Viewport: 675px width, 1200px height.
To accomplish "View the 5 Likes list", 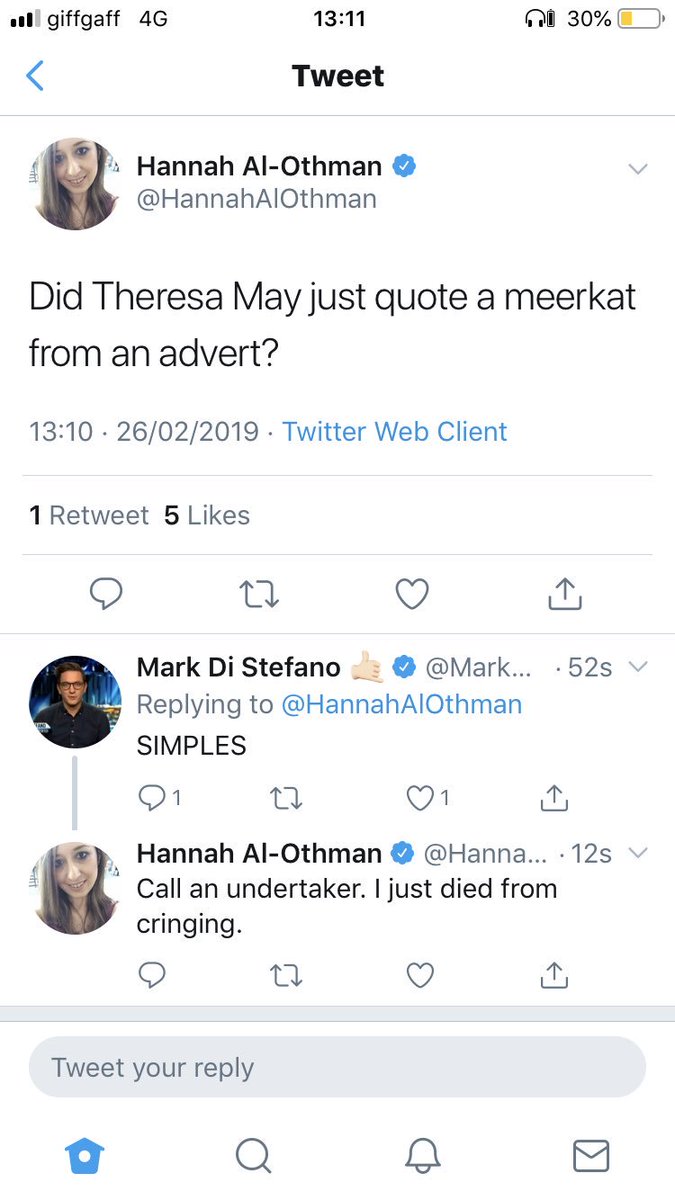I will coord(207,516).
